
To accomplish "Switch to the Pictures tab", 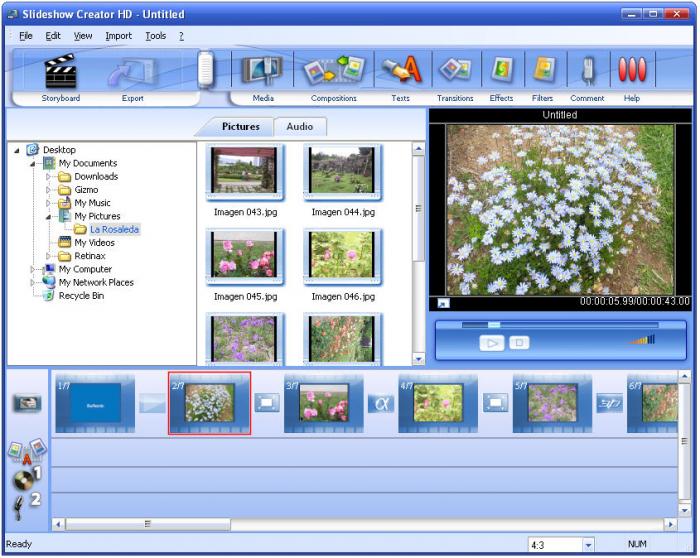I will pos(240,127).
